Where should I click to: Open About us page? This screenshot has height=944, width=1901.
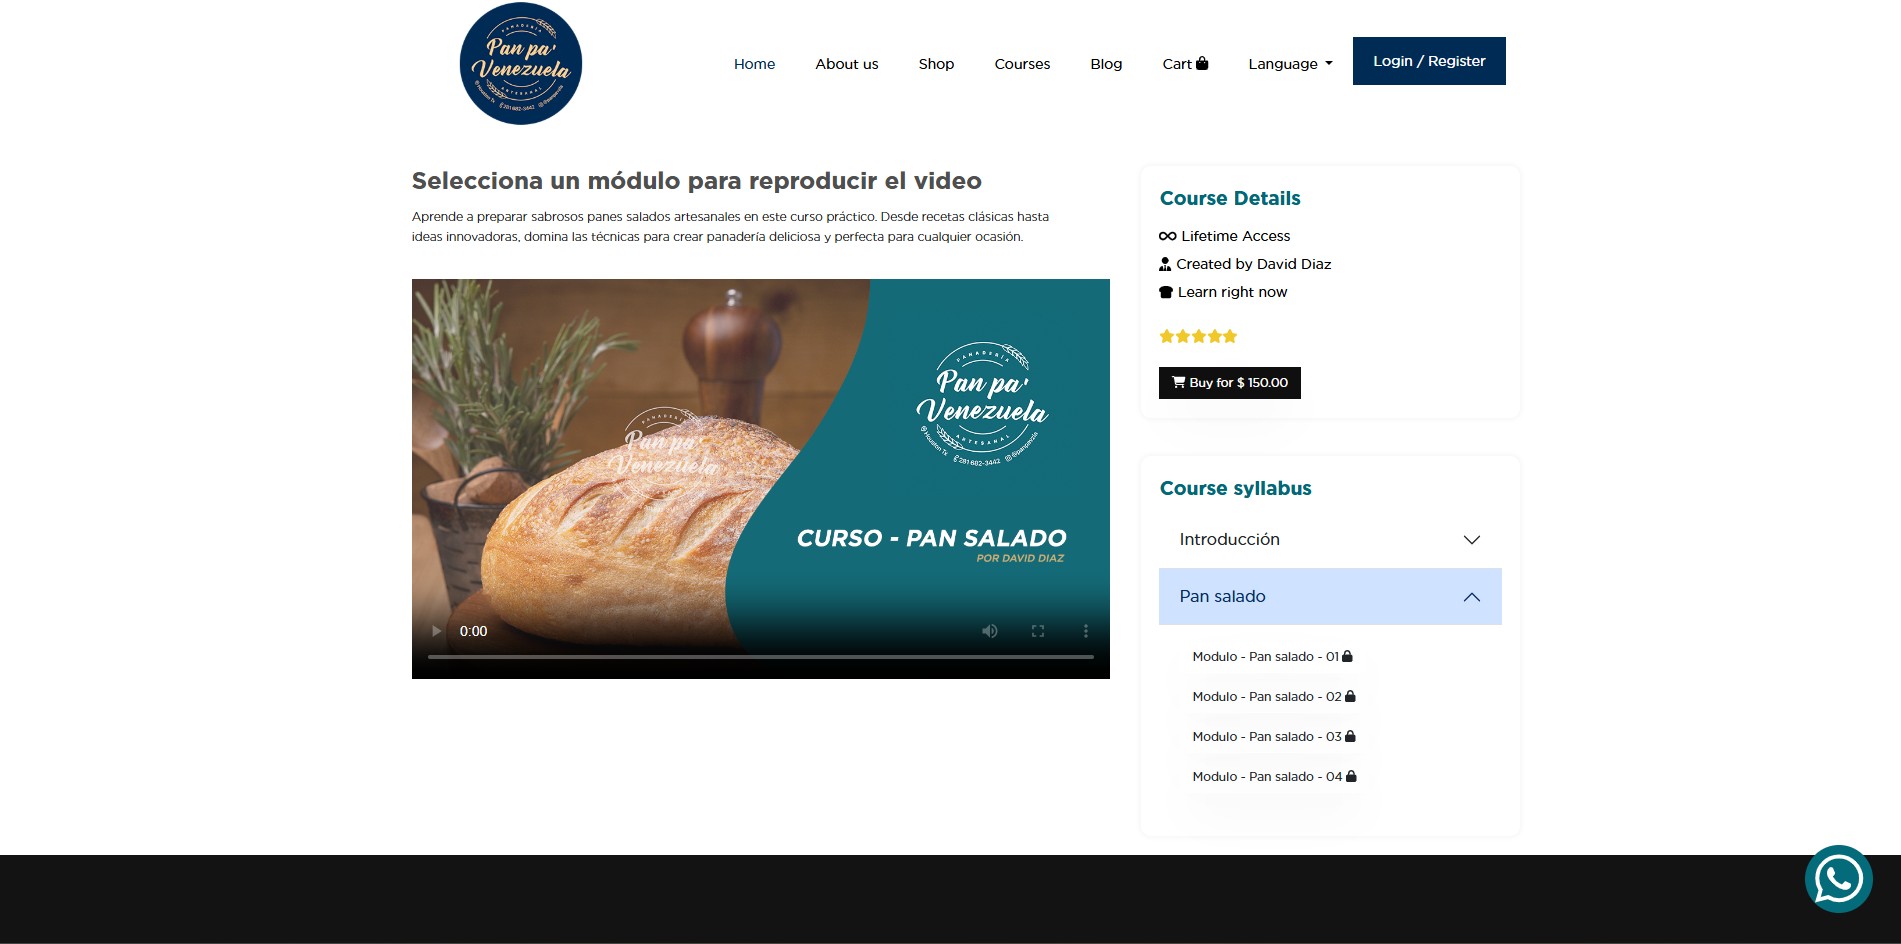[x=847, y=64]
